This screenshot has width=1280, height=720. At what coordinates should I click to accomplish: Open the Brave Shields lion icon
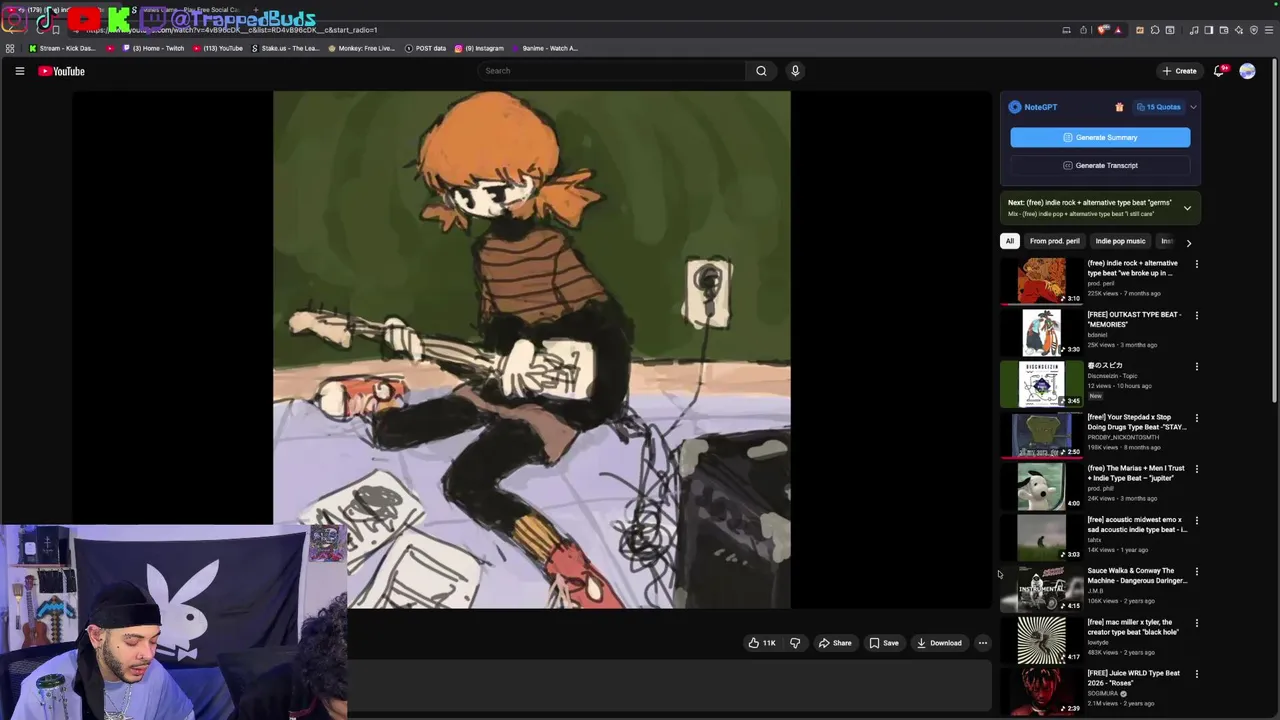tap(1101, 30)
